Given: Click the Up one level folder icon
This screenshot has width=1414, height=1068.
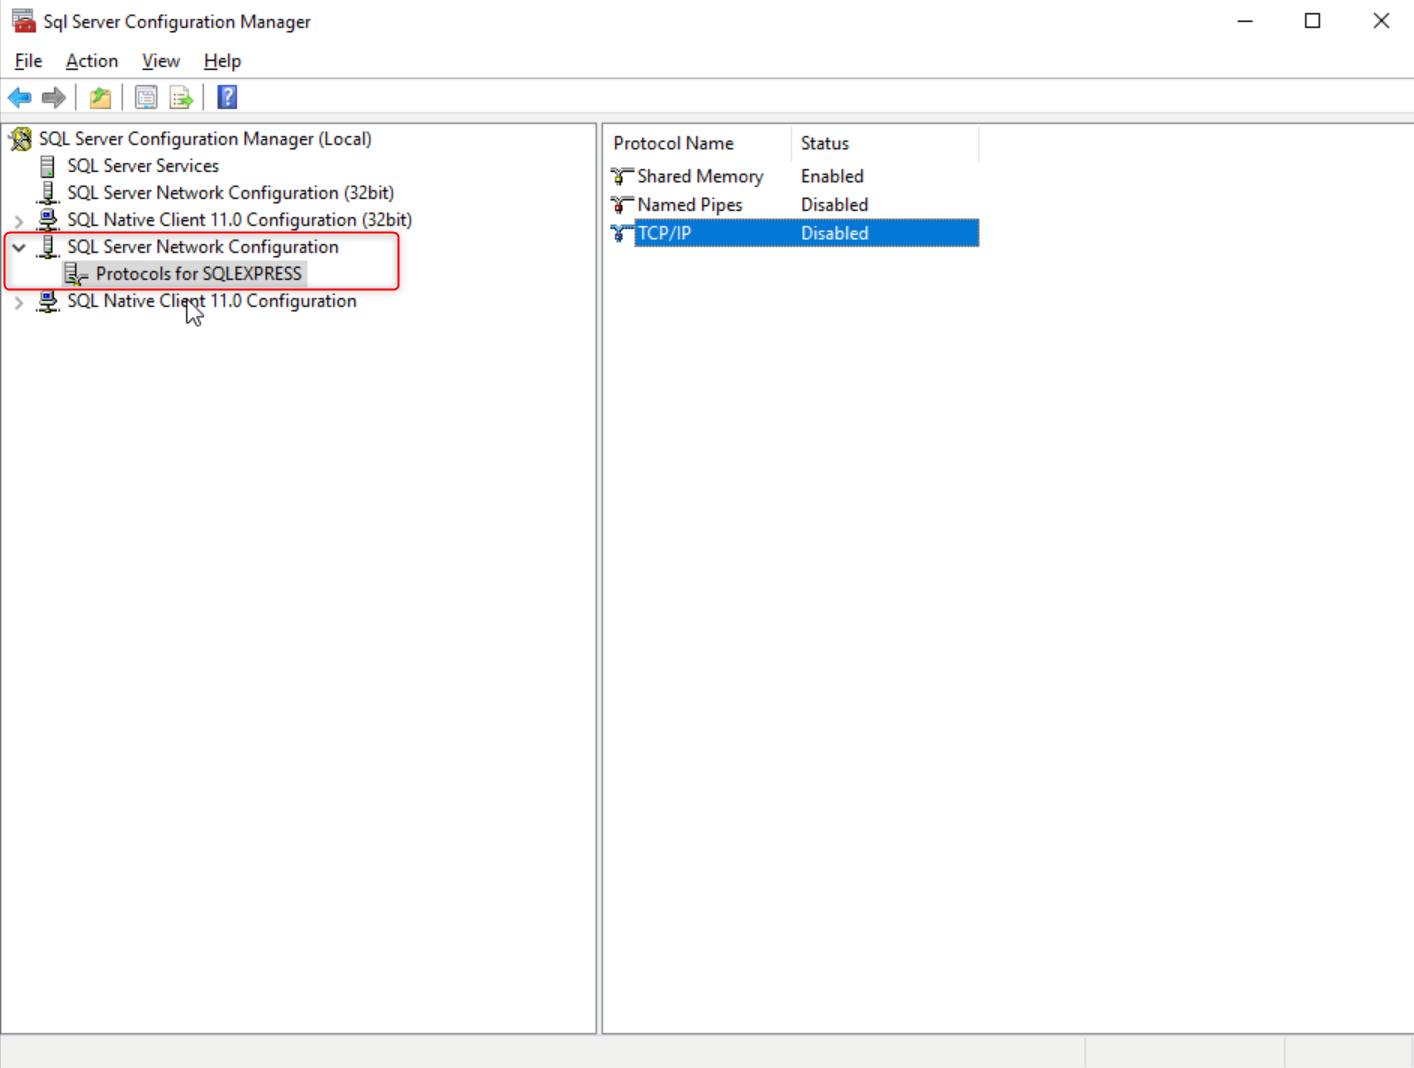Looking at the screenshot, I should [x=100, y=97].
